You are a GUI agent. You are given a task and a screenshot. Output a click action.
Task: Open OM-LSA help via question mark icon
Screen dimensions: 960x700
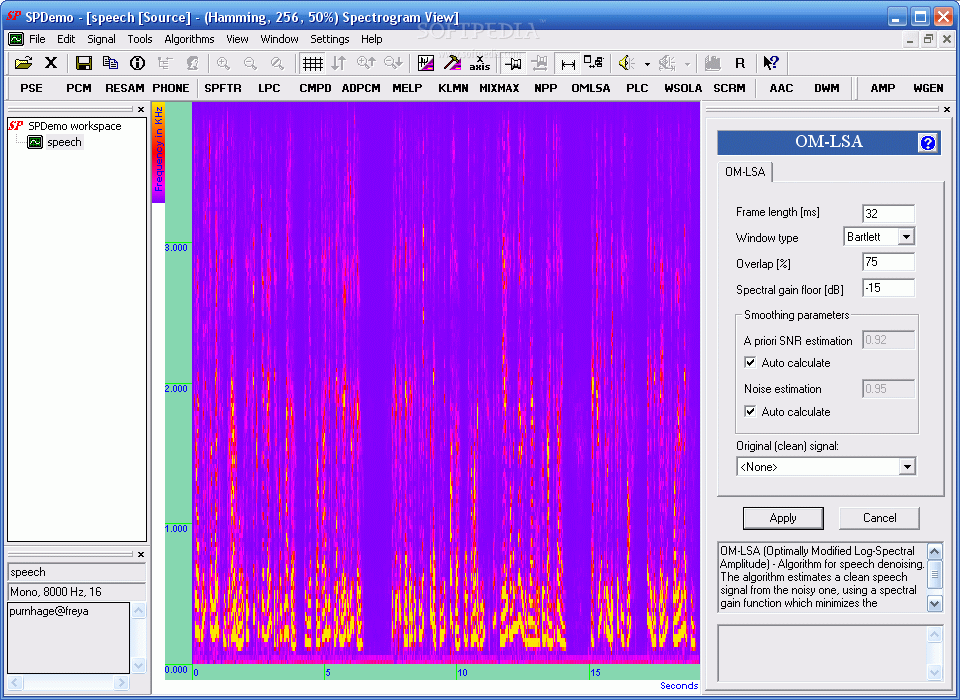tap(928, 143)
